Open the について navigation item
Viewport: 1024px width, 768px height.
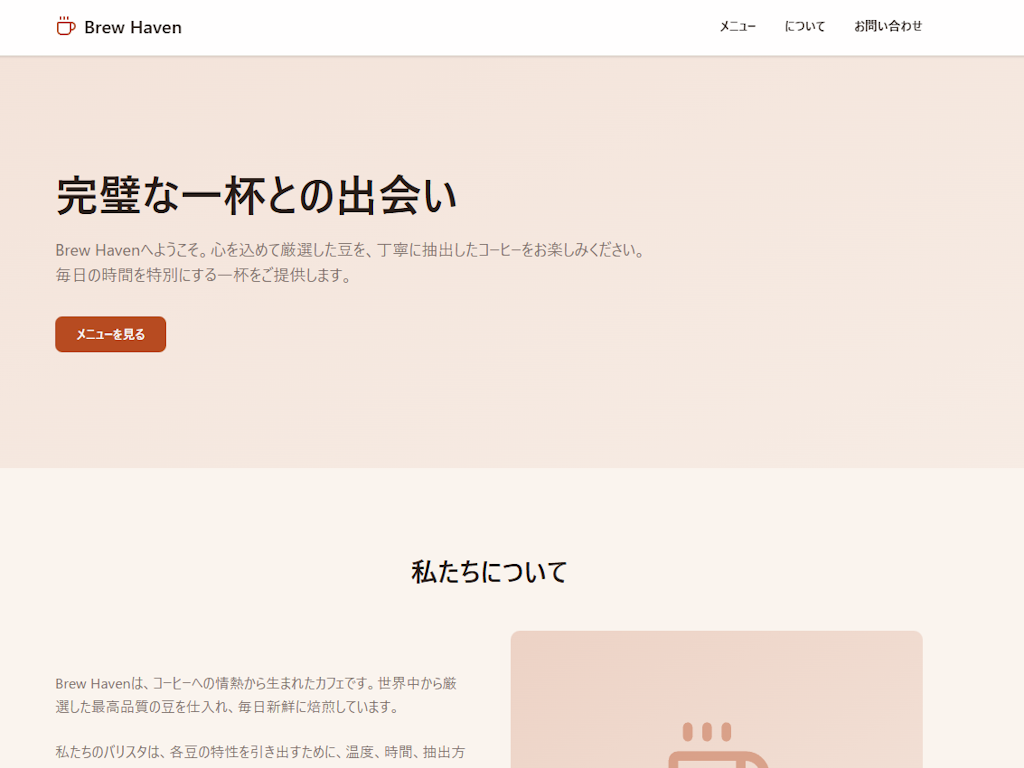coord(805,26)
